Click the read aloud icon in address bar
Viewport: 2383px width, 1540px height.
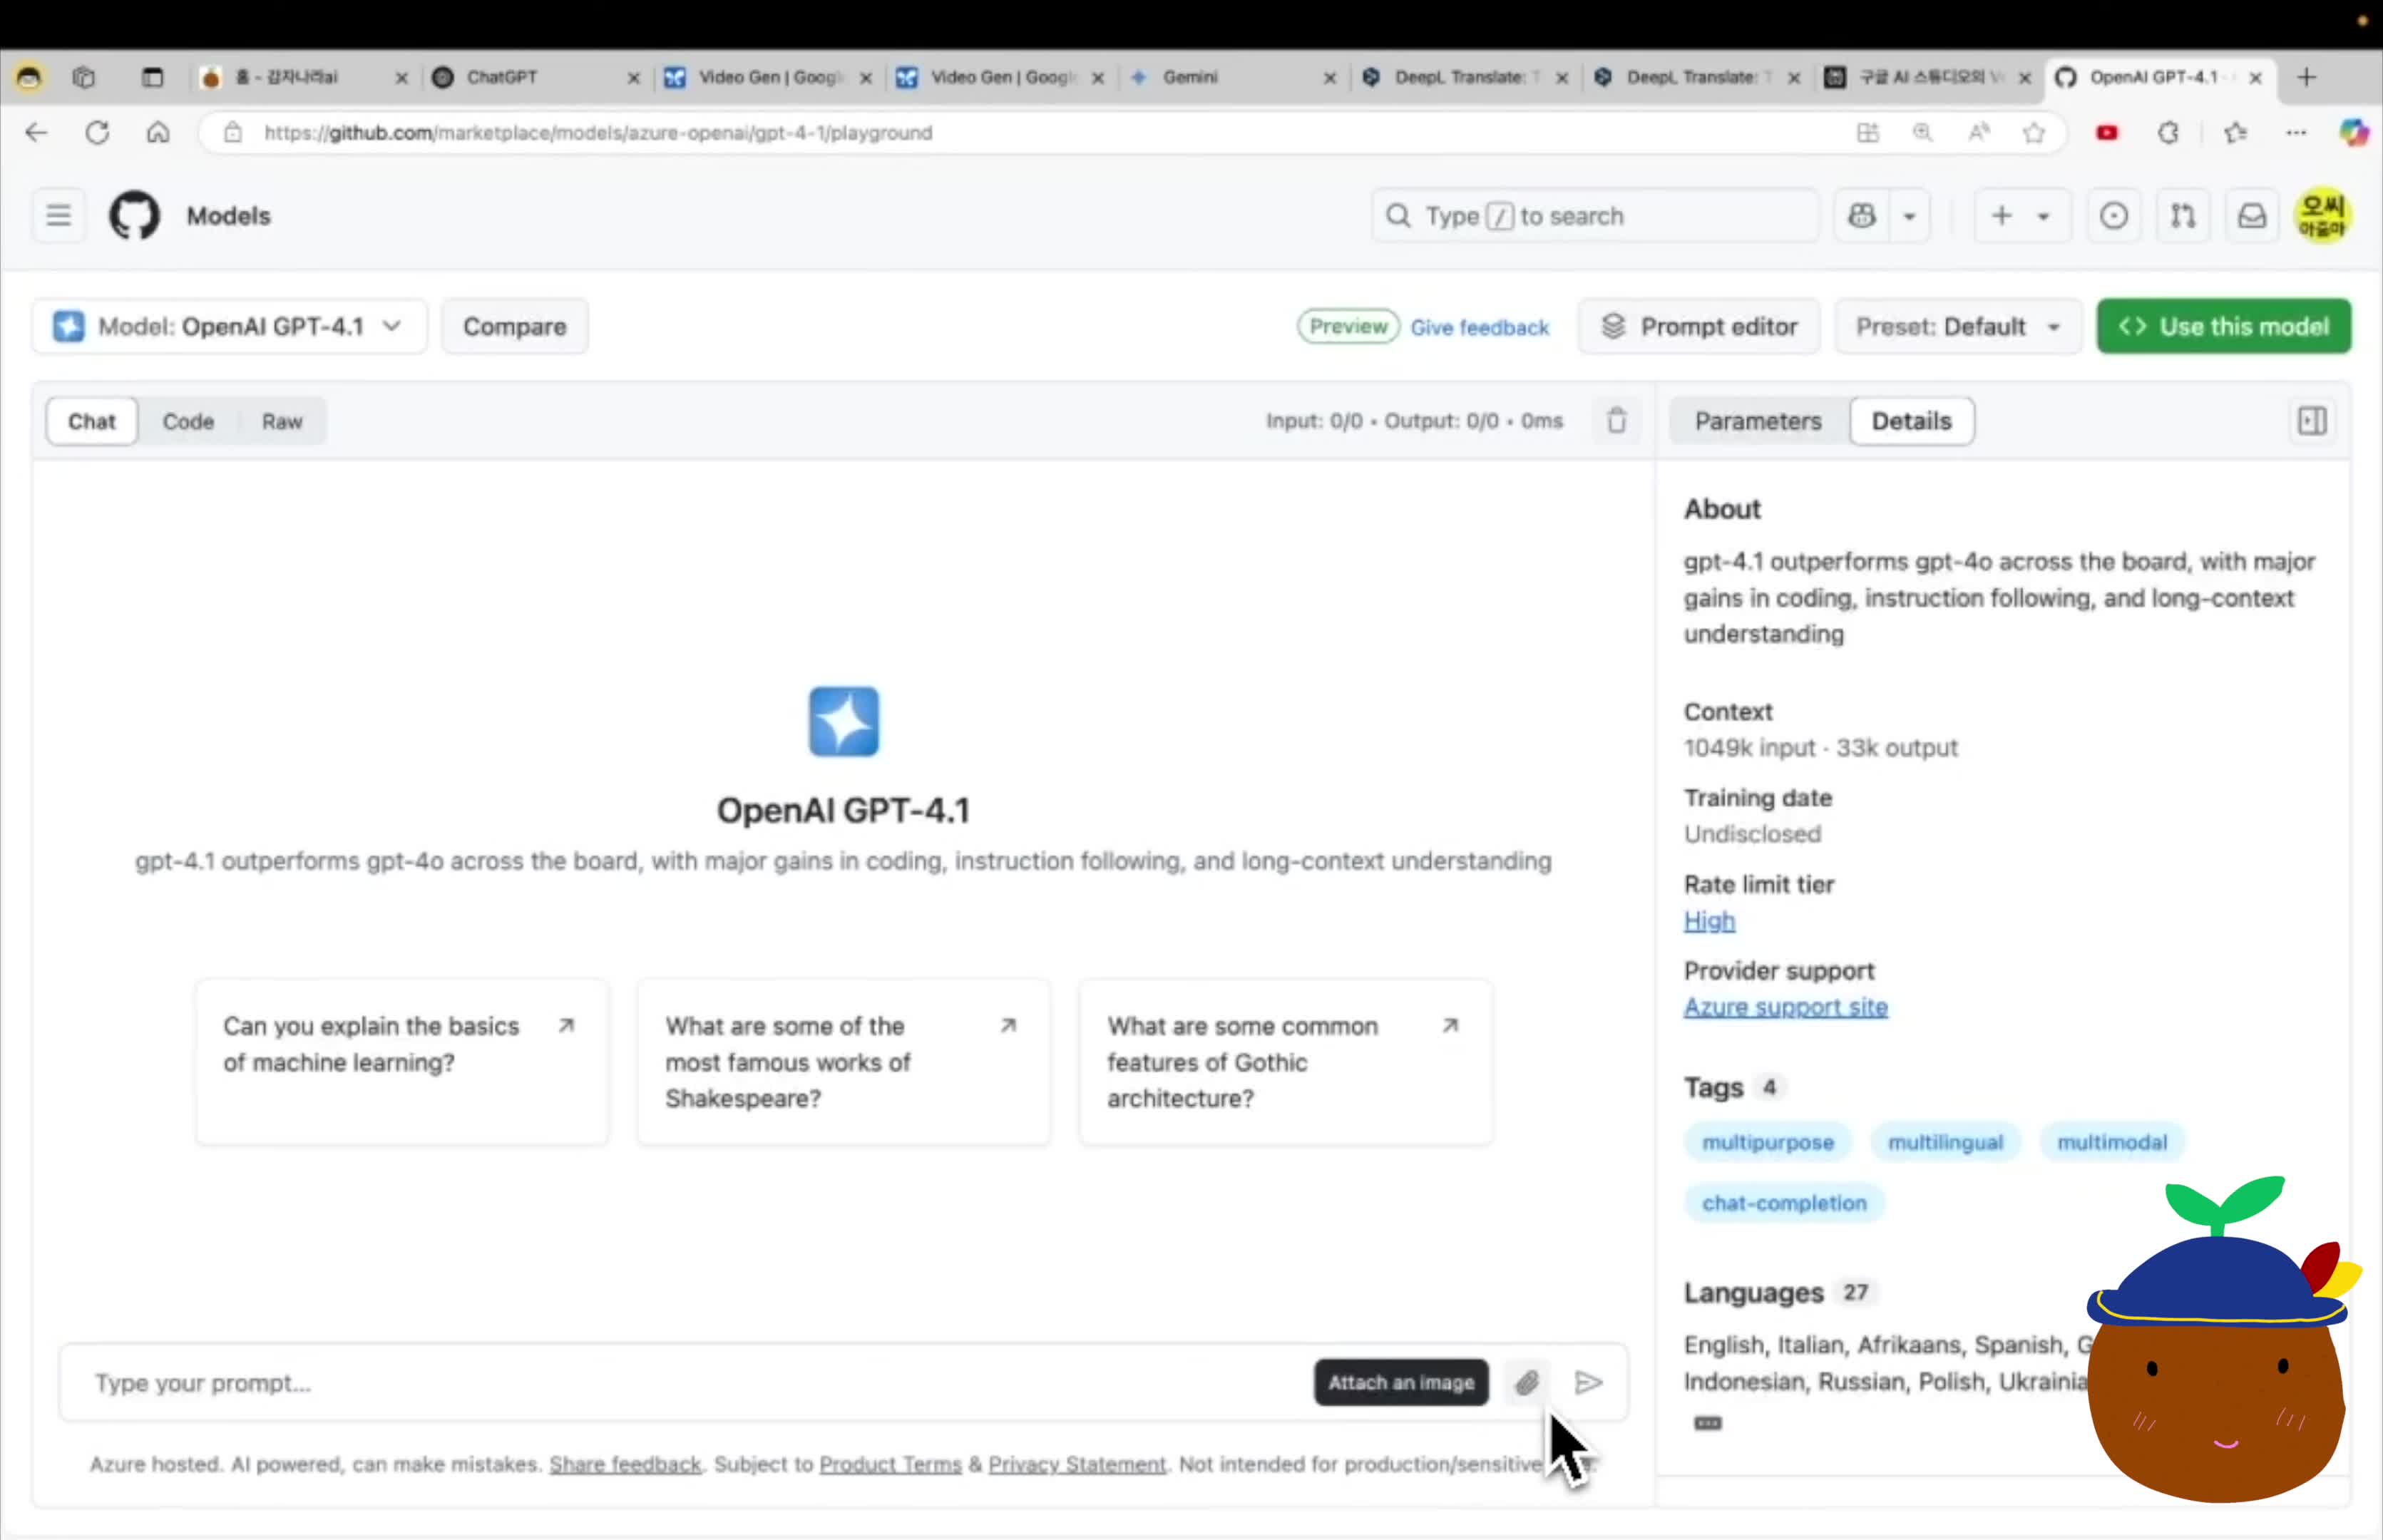[1978, 133]
